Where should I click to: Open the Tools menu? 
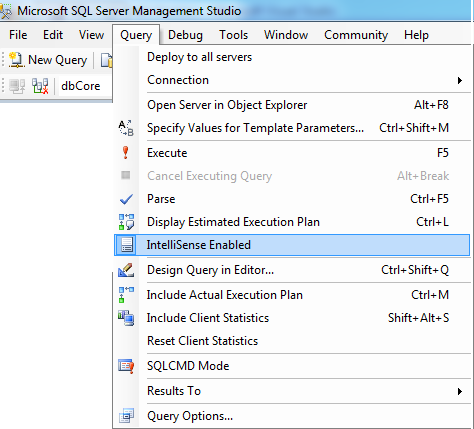233,35
